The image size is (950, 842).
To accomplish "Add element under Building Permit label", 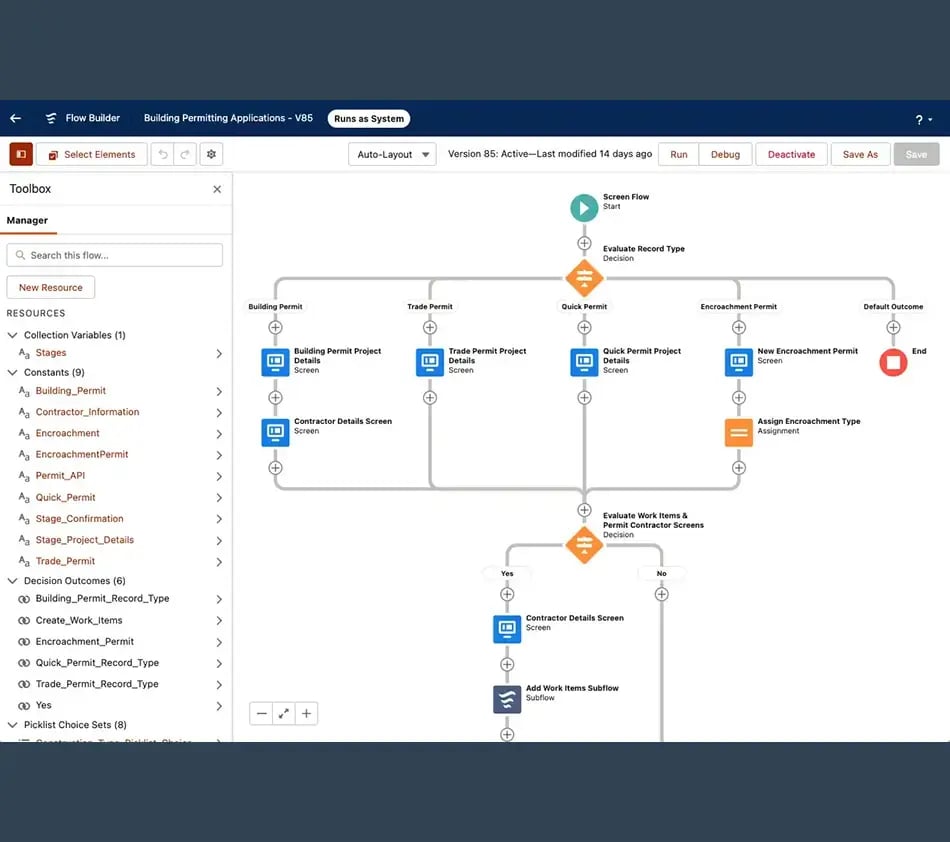I will (x=275, y=328).
